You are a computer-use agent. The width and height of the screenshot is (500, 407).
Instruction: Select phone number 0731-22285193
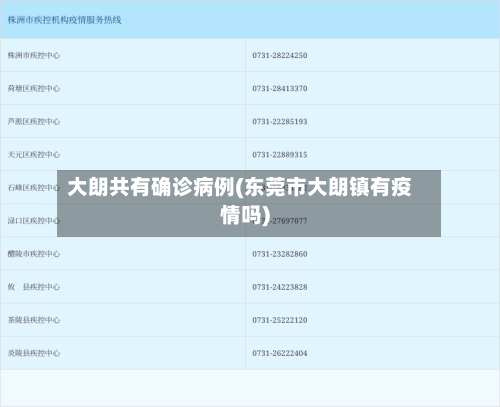pyautogui.click(x=280, y=121)
